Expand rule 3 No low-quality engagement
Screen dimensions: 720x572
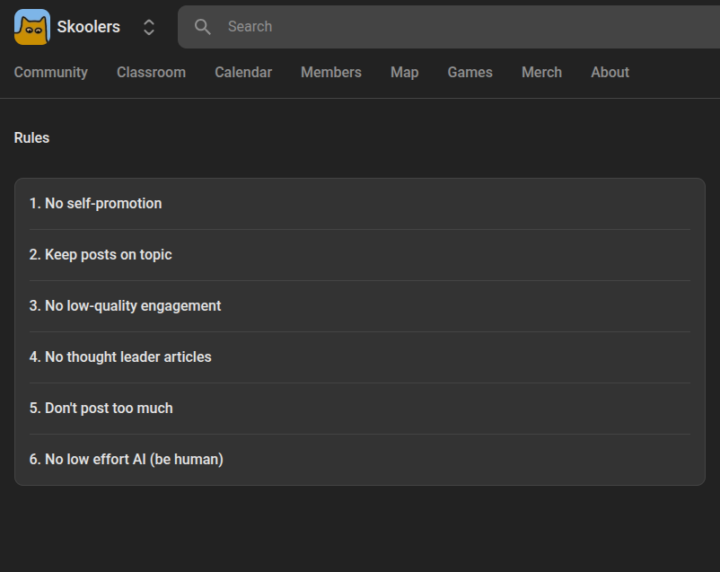coord(125,306)
